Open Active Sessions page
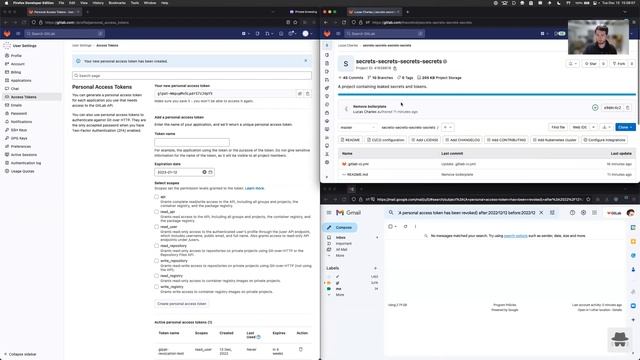Image resolution: width=640 pixels, height=360 pixels. click(x=24, y=155)
